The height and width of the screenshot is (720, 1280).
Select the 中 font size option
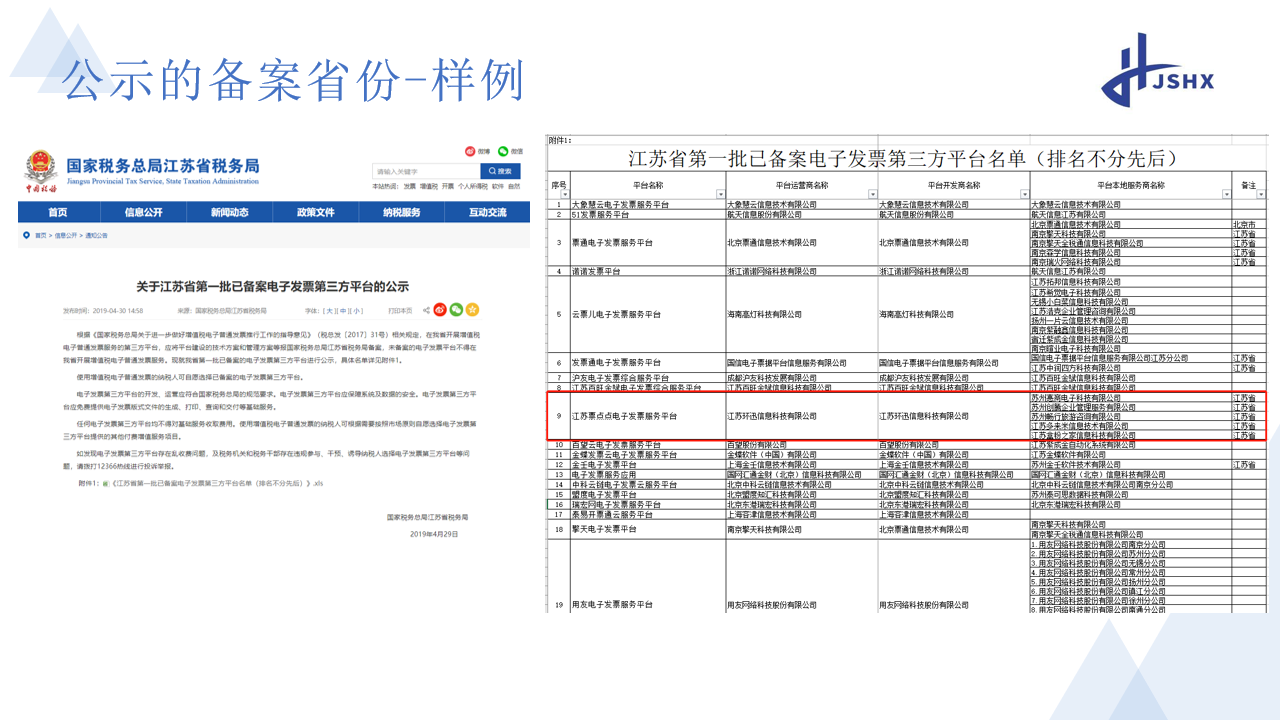point(343,310)
